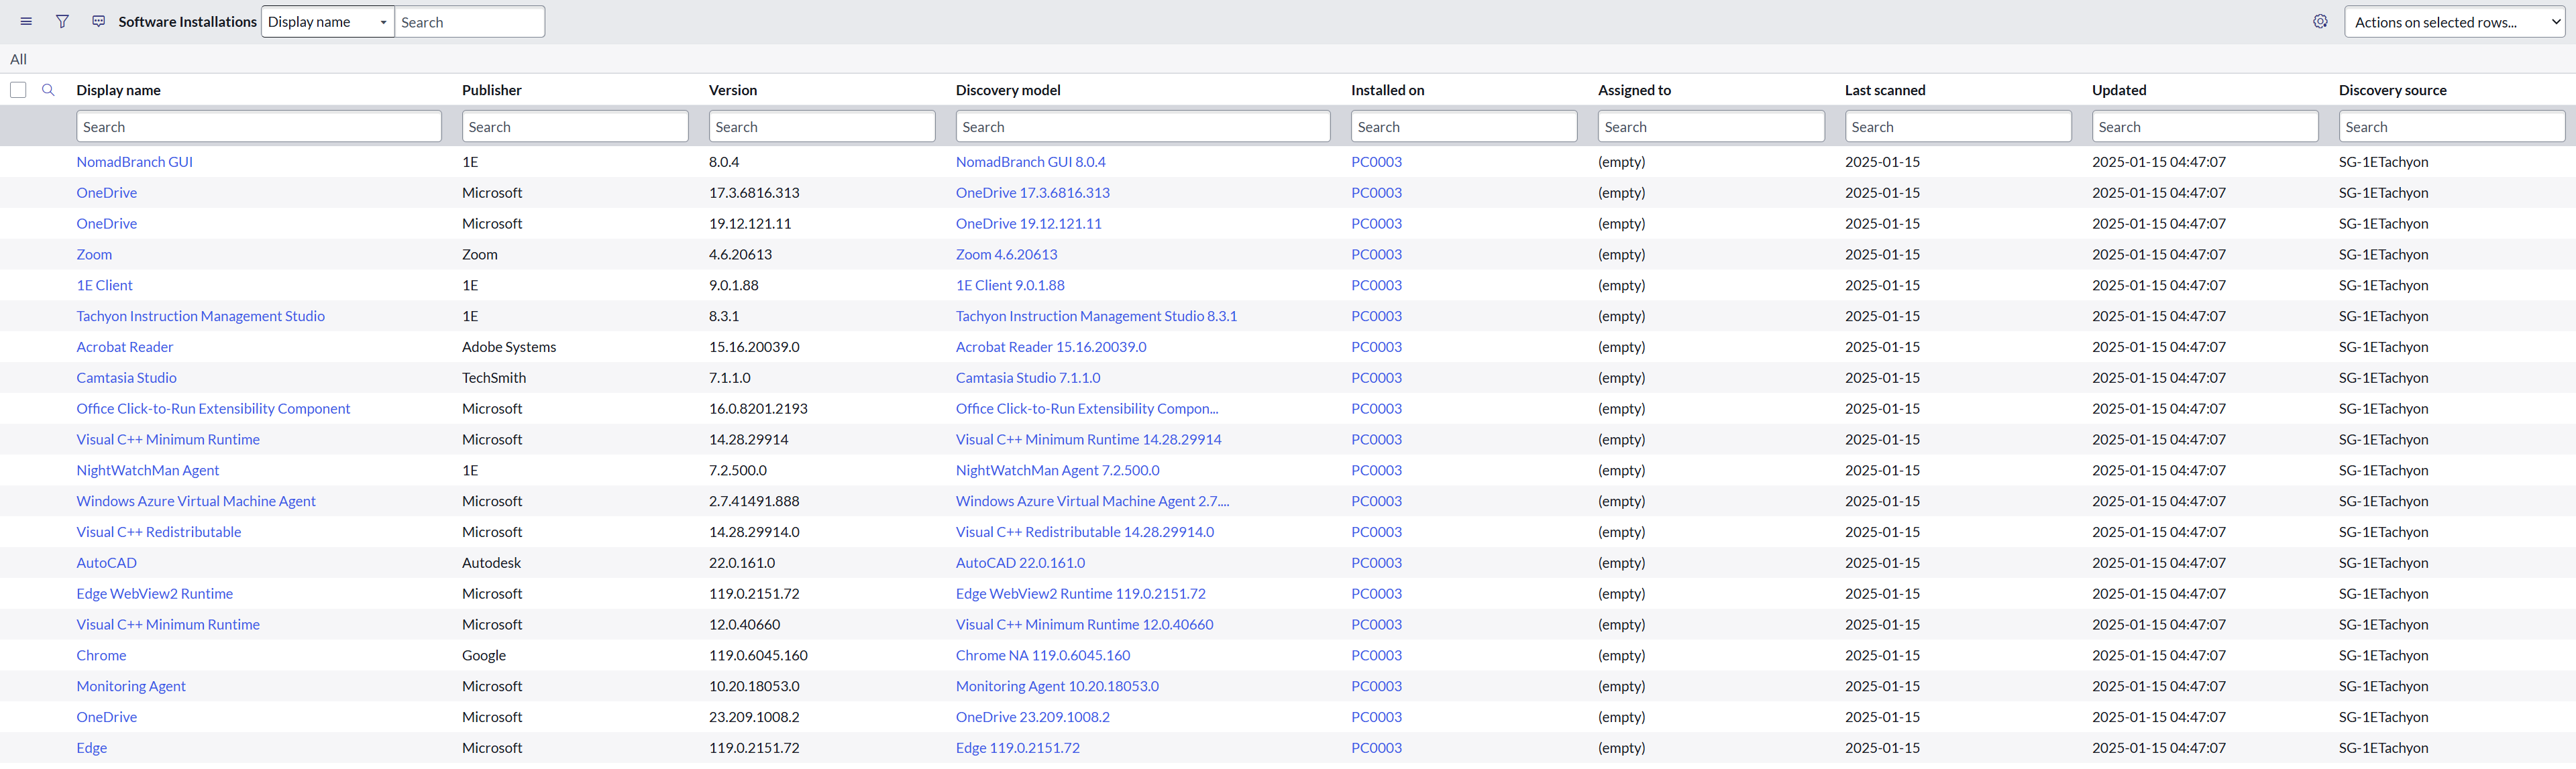
Task: Check the select all rows checkbox
Action: (18, 90)
